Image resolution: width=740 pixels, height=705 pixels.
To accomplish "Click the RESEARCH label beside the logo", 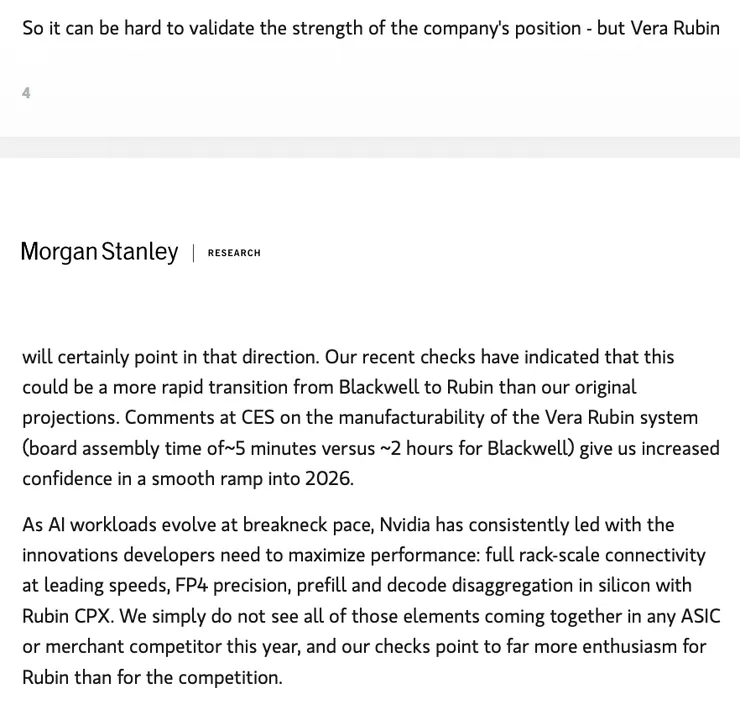I will pos(234,253).
